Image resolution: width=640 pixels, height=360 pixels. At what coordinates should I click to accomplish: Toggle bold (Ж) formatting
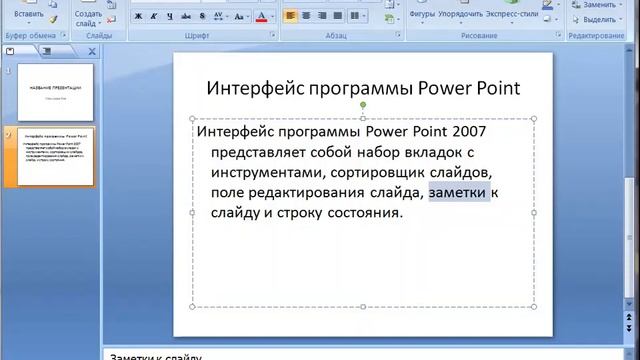[x=138, y=16]
